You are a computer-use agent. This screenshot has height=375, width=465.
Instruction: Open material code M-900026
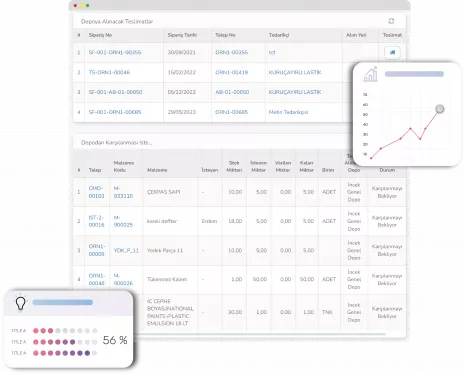[x=123, y=279]
